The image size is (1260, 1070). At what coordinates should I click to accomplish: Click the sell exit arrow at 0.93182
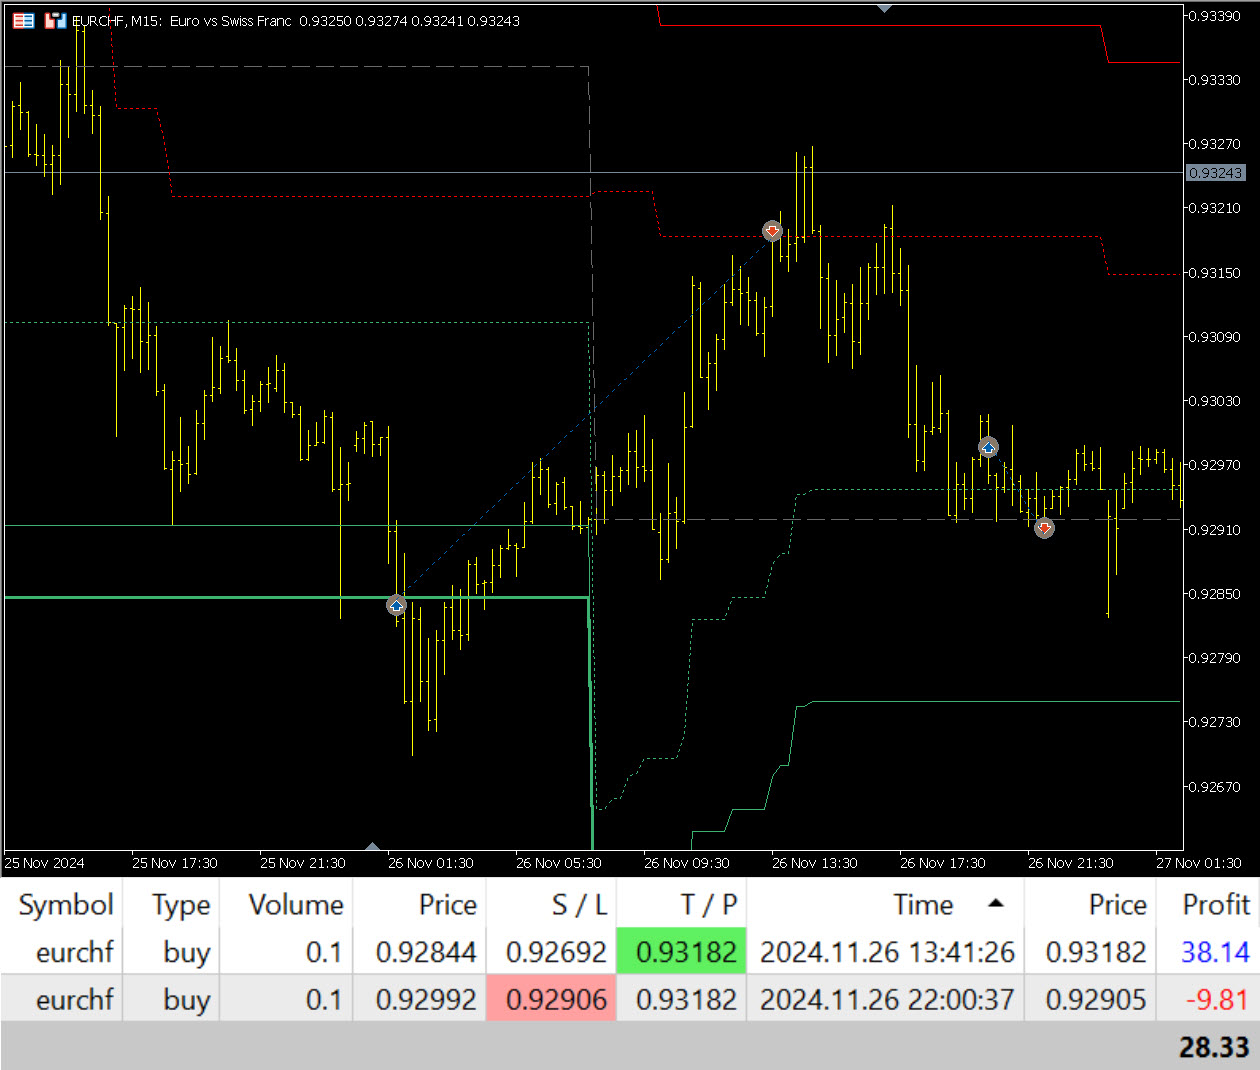(772, 231)
